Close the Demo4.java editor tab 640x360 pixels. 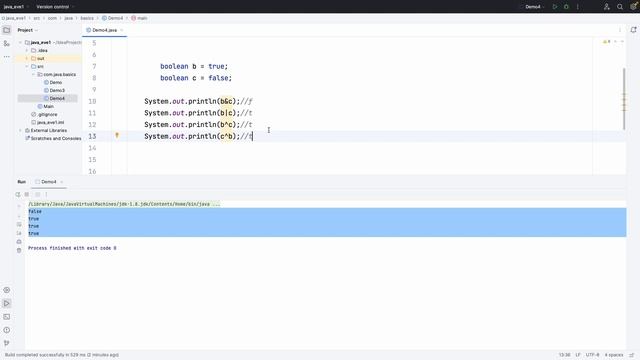[122, 30]
